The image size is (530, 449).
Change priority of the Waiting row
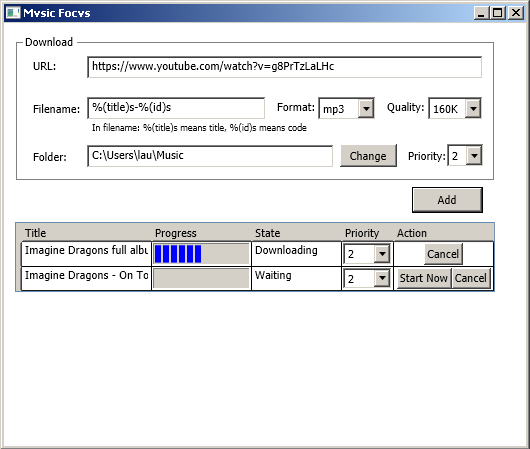pos(367,279)
